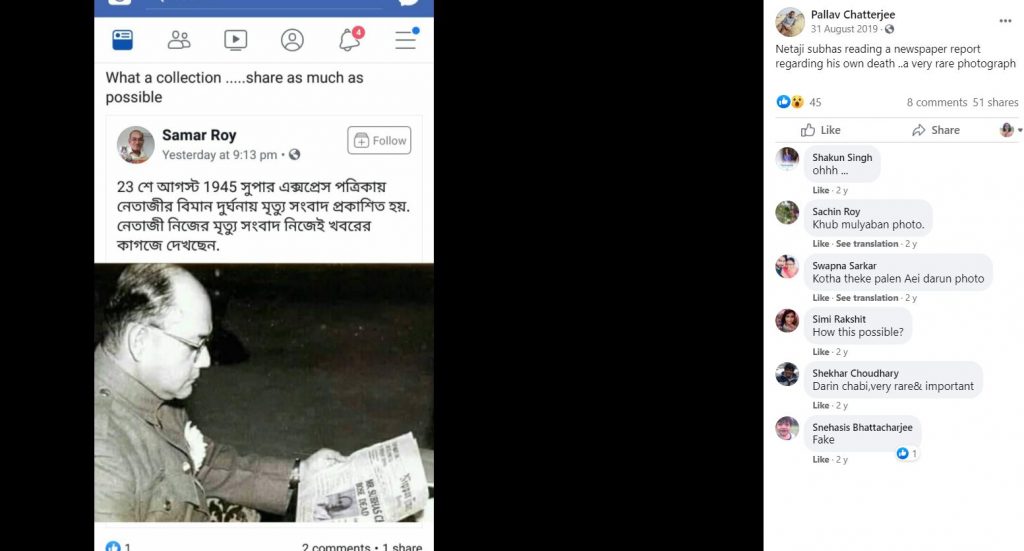See translation of Sachin Roy's comment
This screenshot has height=551, width=1024.
[x=867, y=244]
